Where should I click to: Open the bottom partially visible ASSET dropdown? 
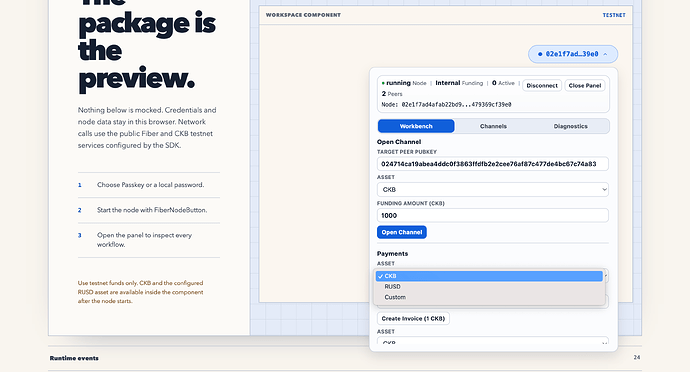(492, 341)
